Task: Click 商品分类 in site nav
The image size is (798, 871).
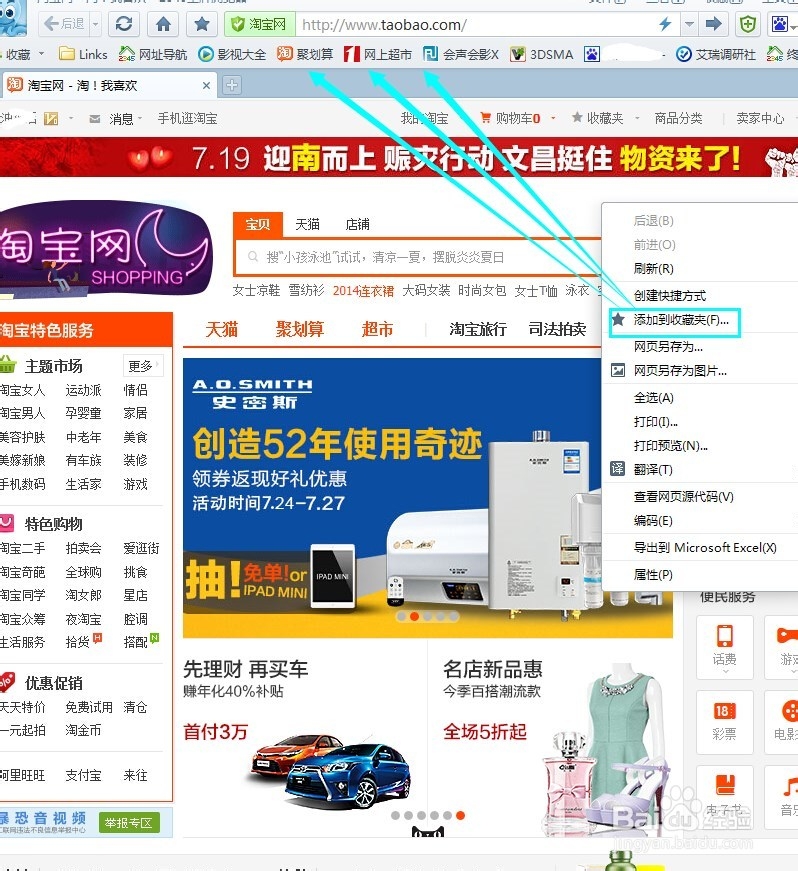Action: click(x=678, y=118)
